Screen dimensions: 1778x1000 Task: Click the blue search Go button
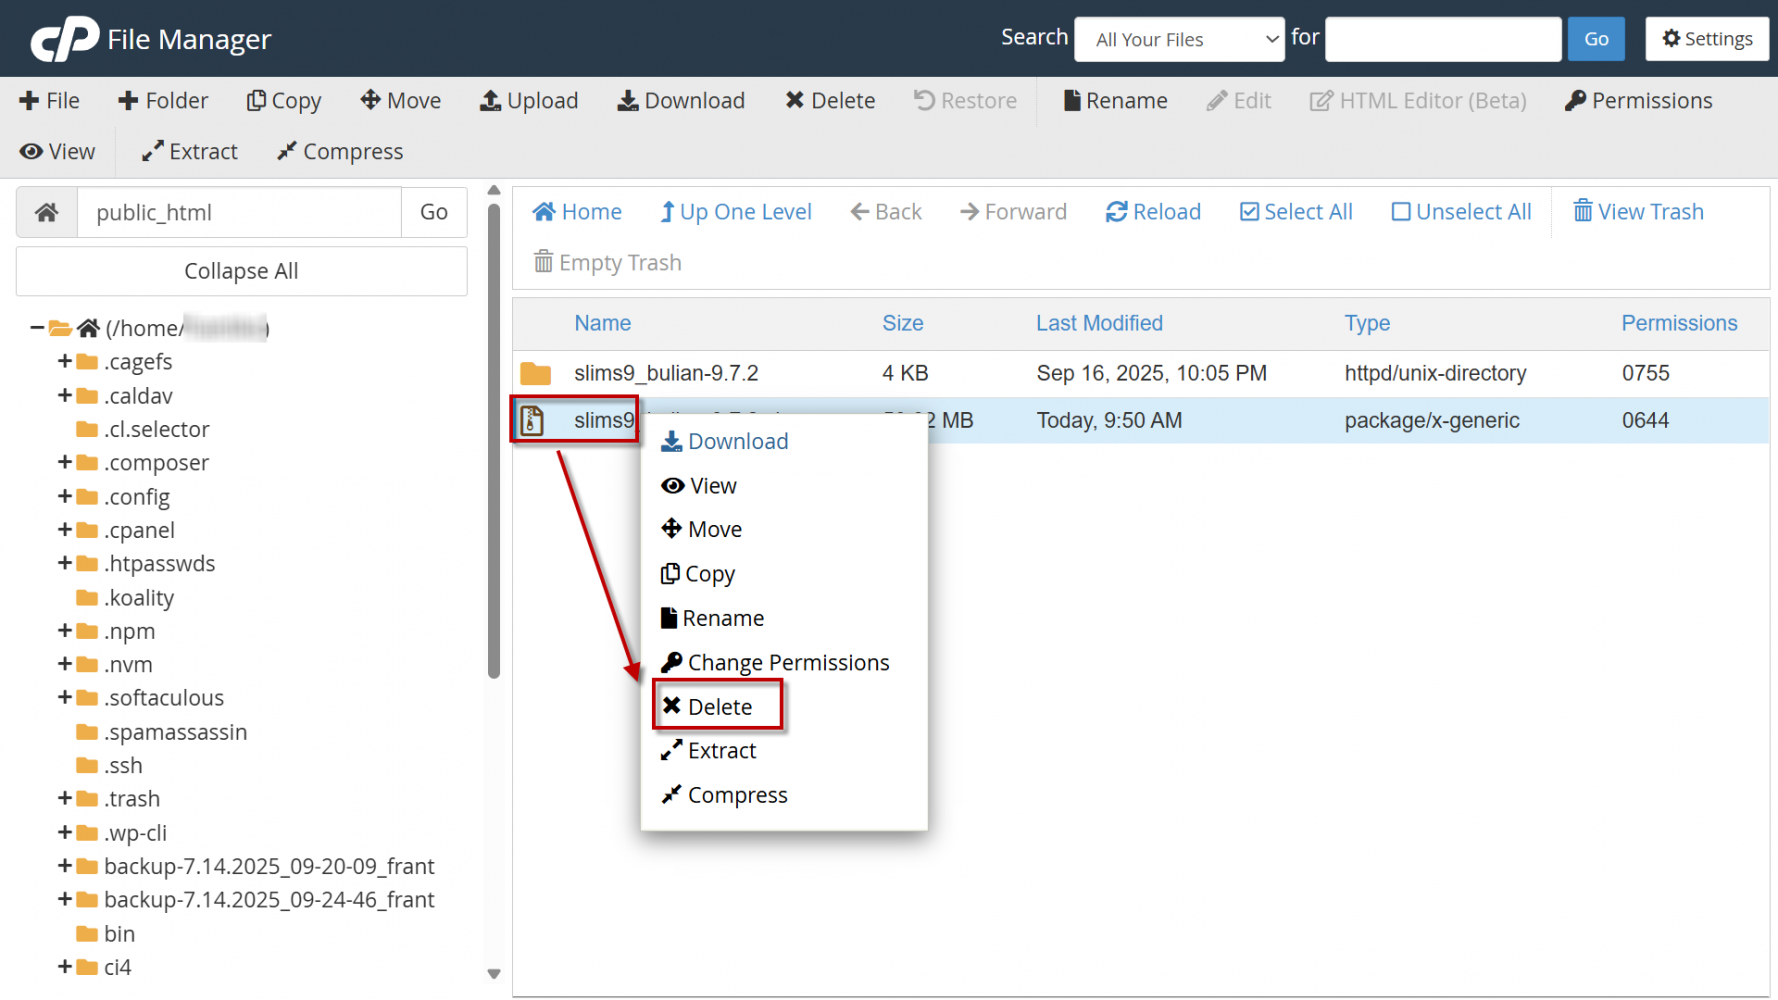1595,39
